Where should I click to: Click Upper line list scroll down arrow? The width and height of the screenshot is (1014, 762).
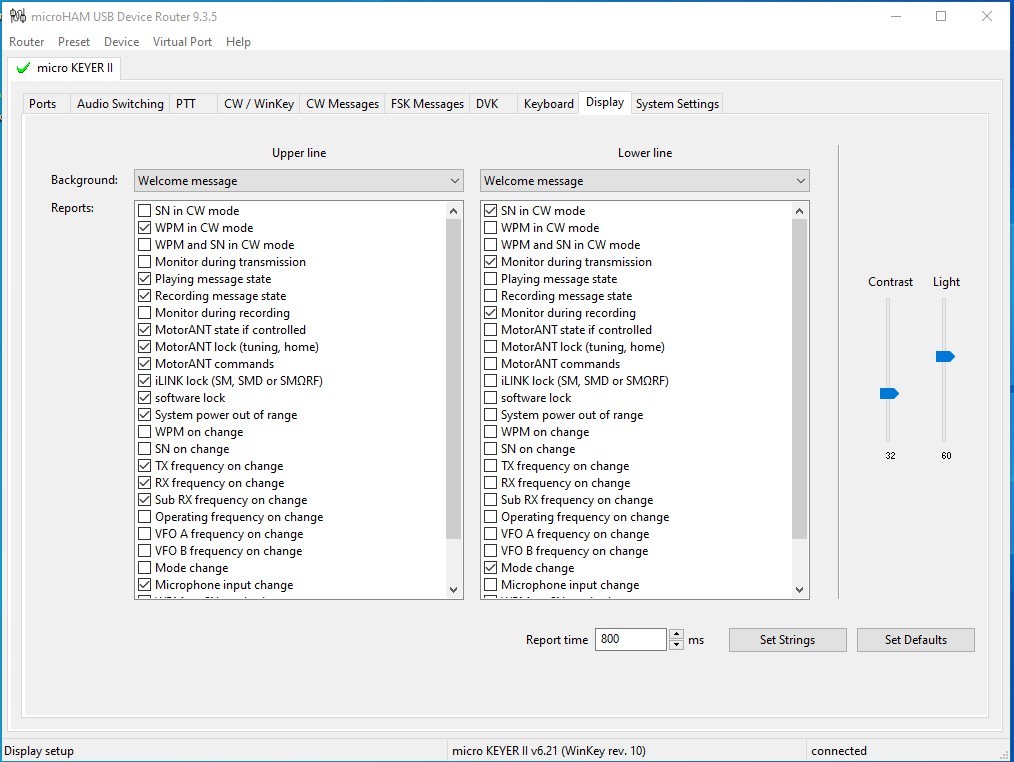453,589
